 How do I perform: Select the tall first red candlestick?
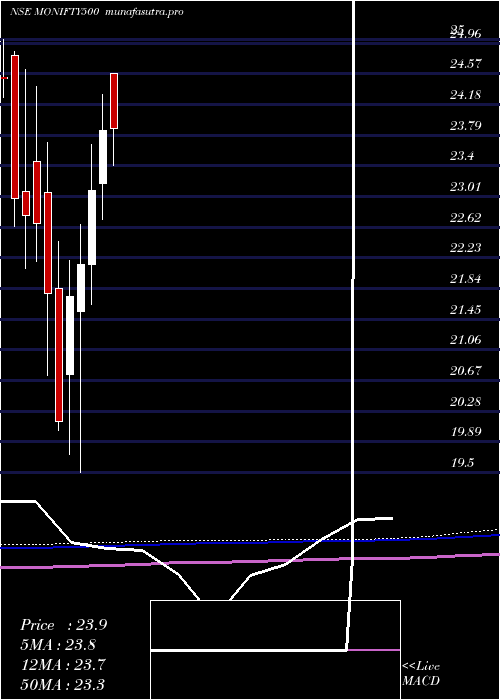(15, 127)
